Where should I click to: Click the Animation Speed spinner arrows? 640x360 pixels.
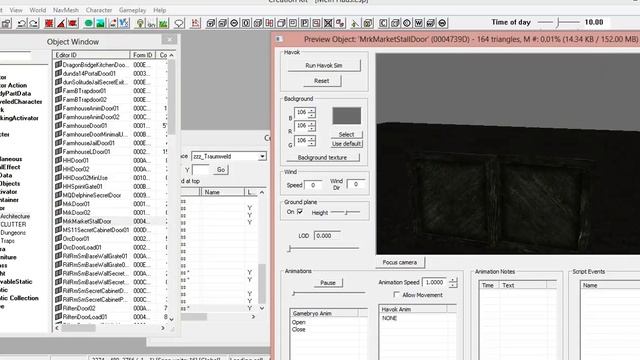[453, 282]
